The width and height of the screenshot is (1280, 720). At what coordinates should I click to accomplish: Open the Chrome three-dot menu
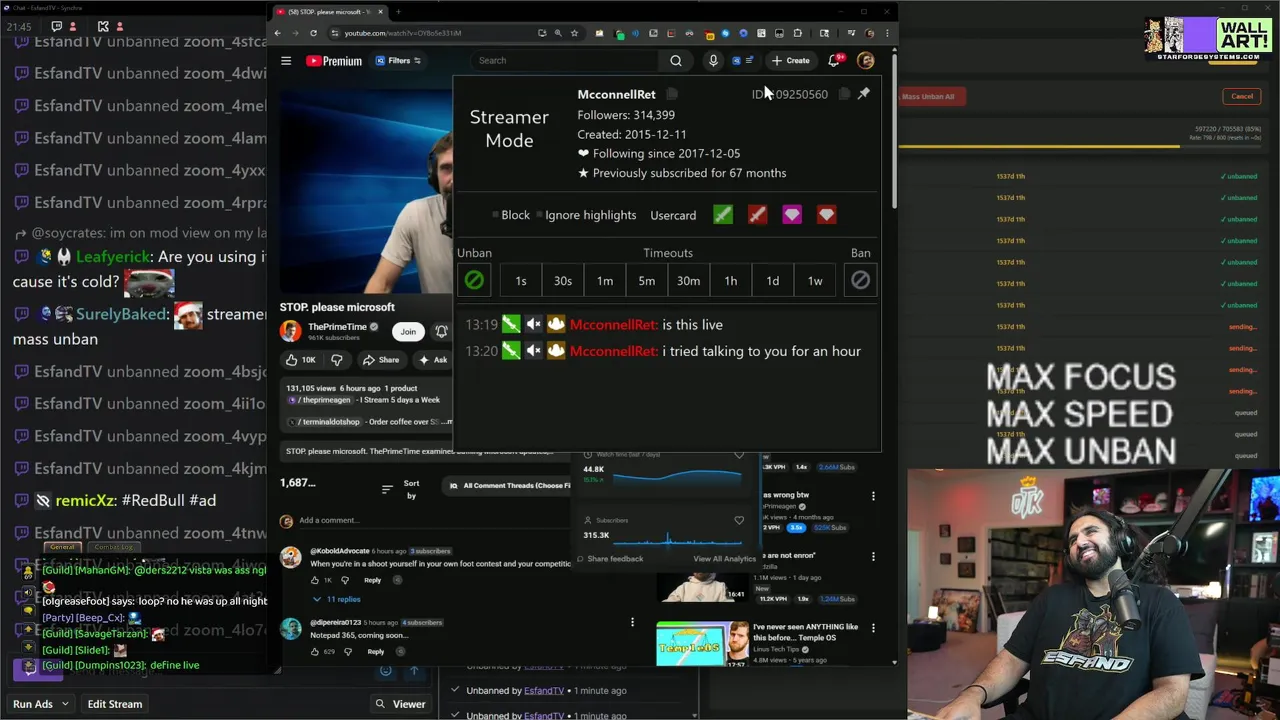pyautogui.click(x=887, y=33)
